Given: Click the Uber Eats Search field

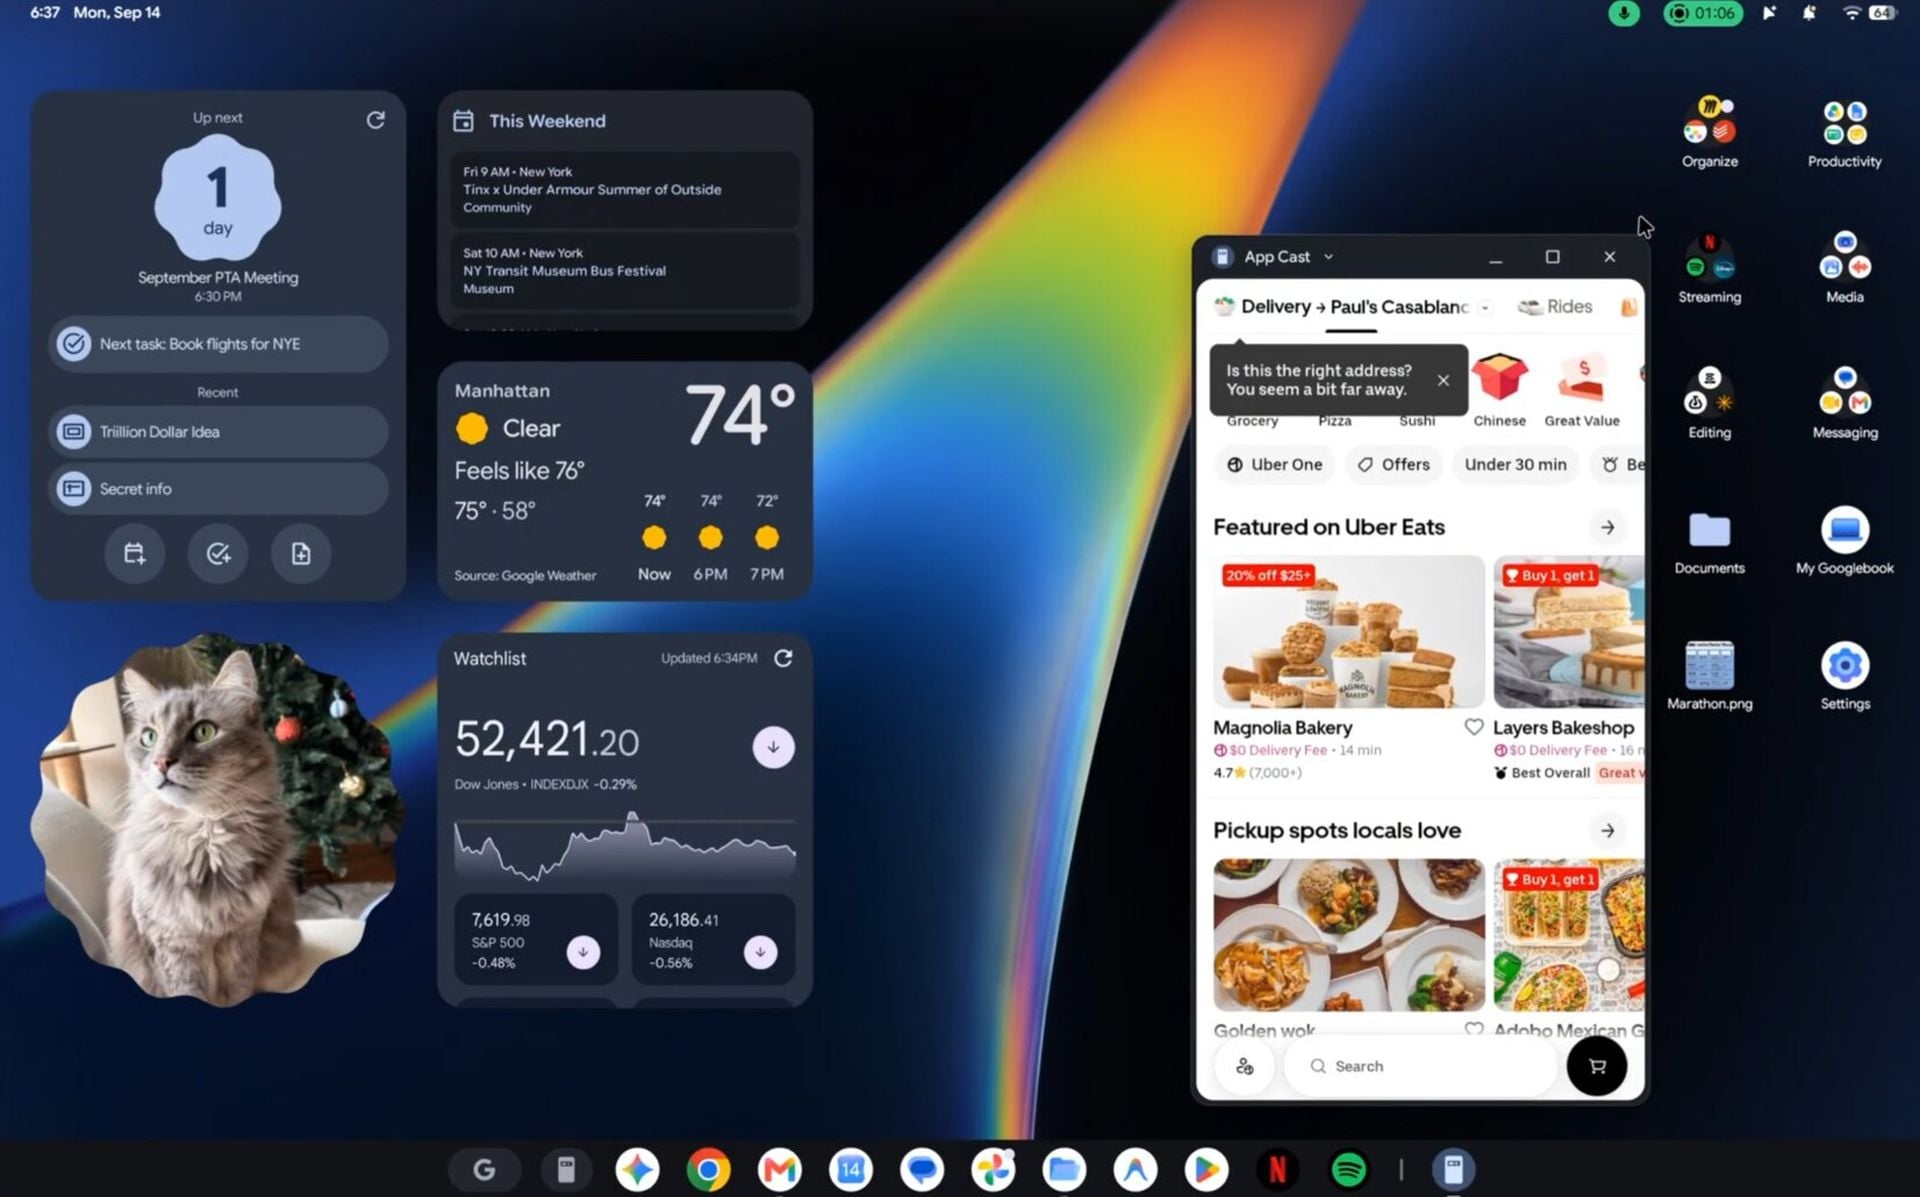Looking at the screenshot, I should (1420, 1066).
